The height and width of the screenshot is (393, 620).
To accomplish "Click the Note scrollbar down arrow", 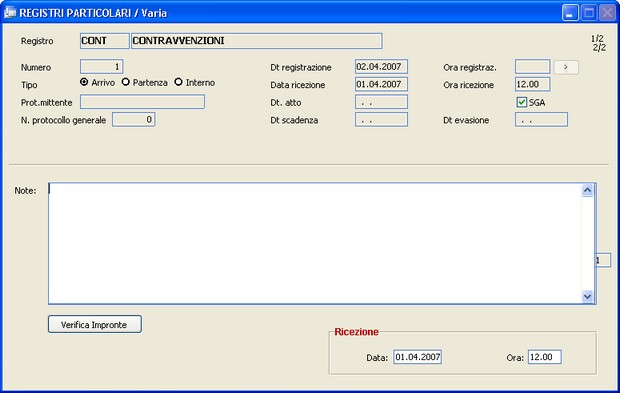I will (588, 296).
